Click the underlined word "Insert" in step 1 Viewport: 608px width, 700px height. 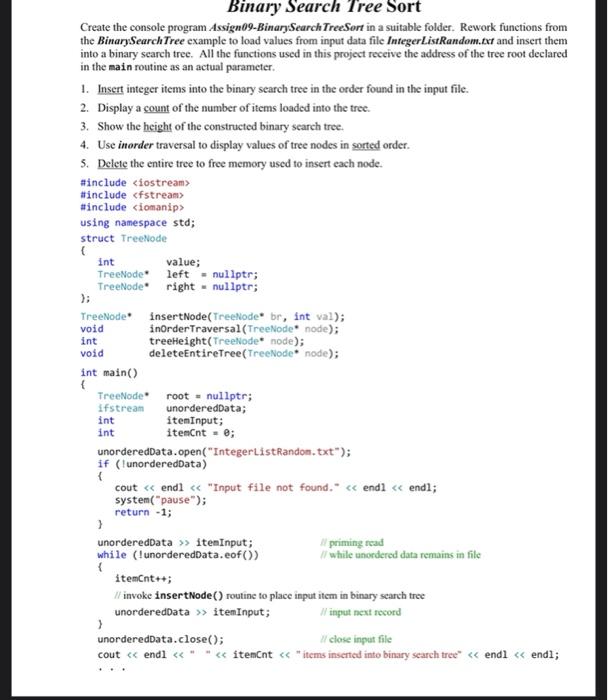click(x=110, y=89)
